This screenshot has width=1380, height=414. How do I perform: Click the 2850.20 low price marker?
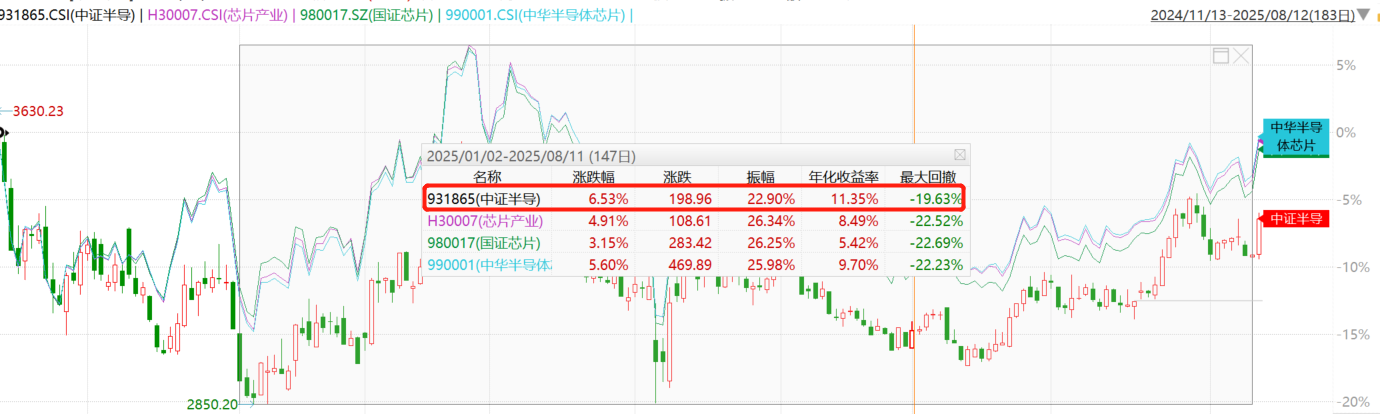click(213, 404)
